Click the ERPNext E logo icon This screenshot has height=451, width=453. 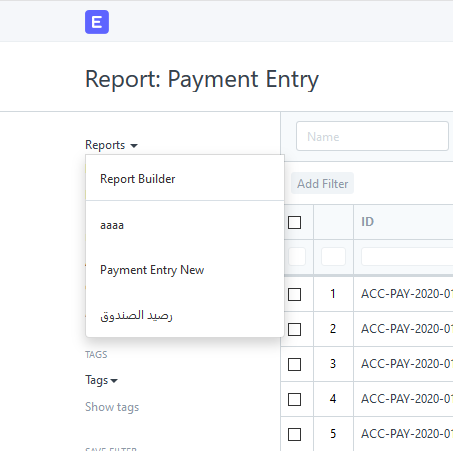[97, 22]
